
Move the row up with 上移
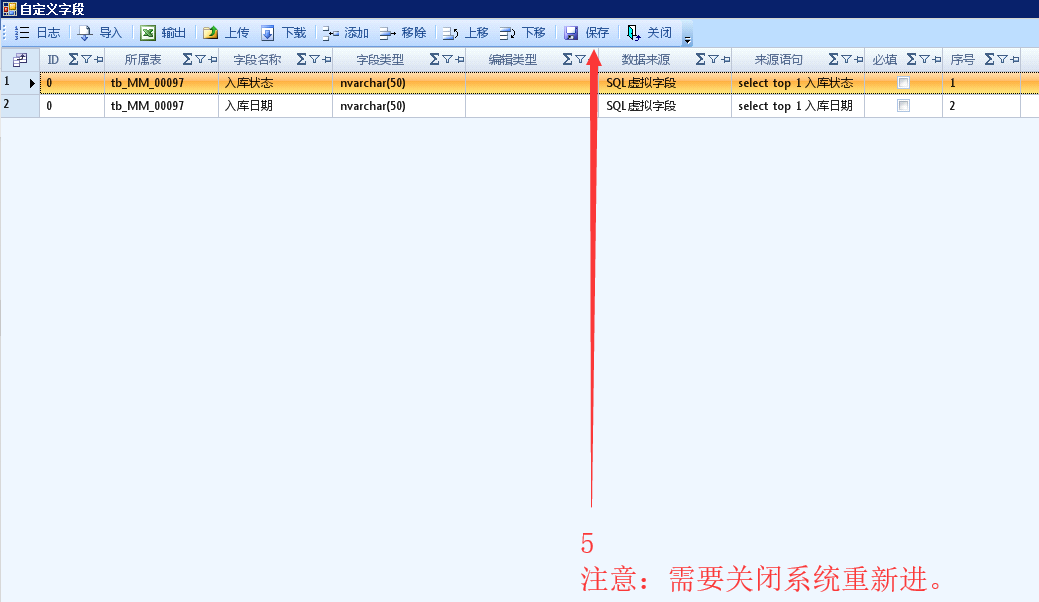coord(466,33)
